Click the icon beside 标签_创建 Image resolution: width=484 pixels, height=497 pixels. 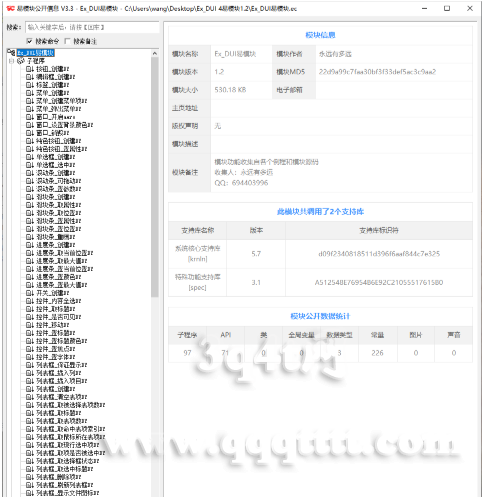(x=30, y=85)
